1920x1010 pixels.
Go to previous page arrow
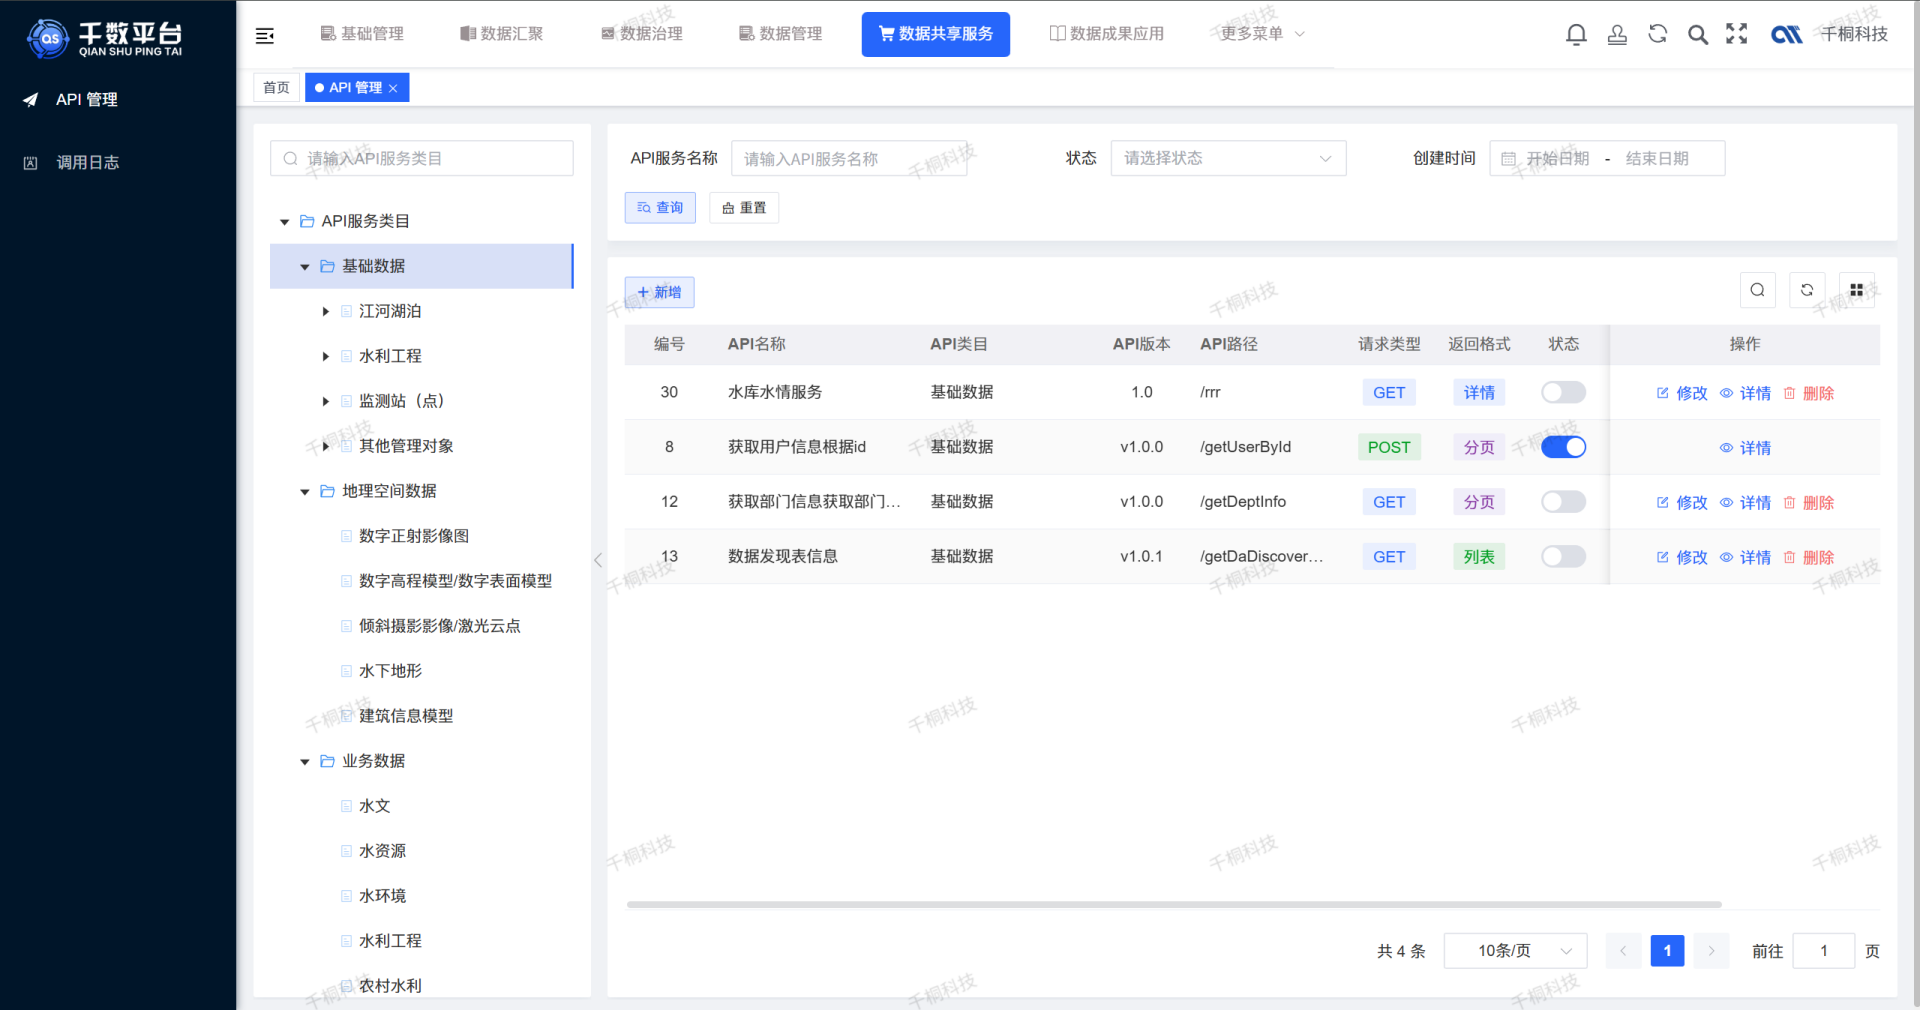[1623, 951]
